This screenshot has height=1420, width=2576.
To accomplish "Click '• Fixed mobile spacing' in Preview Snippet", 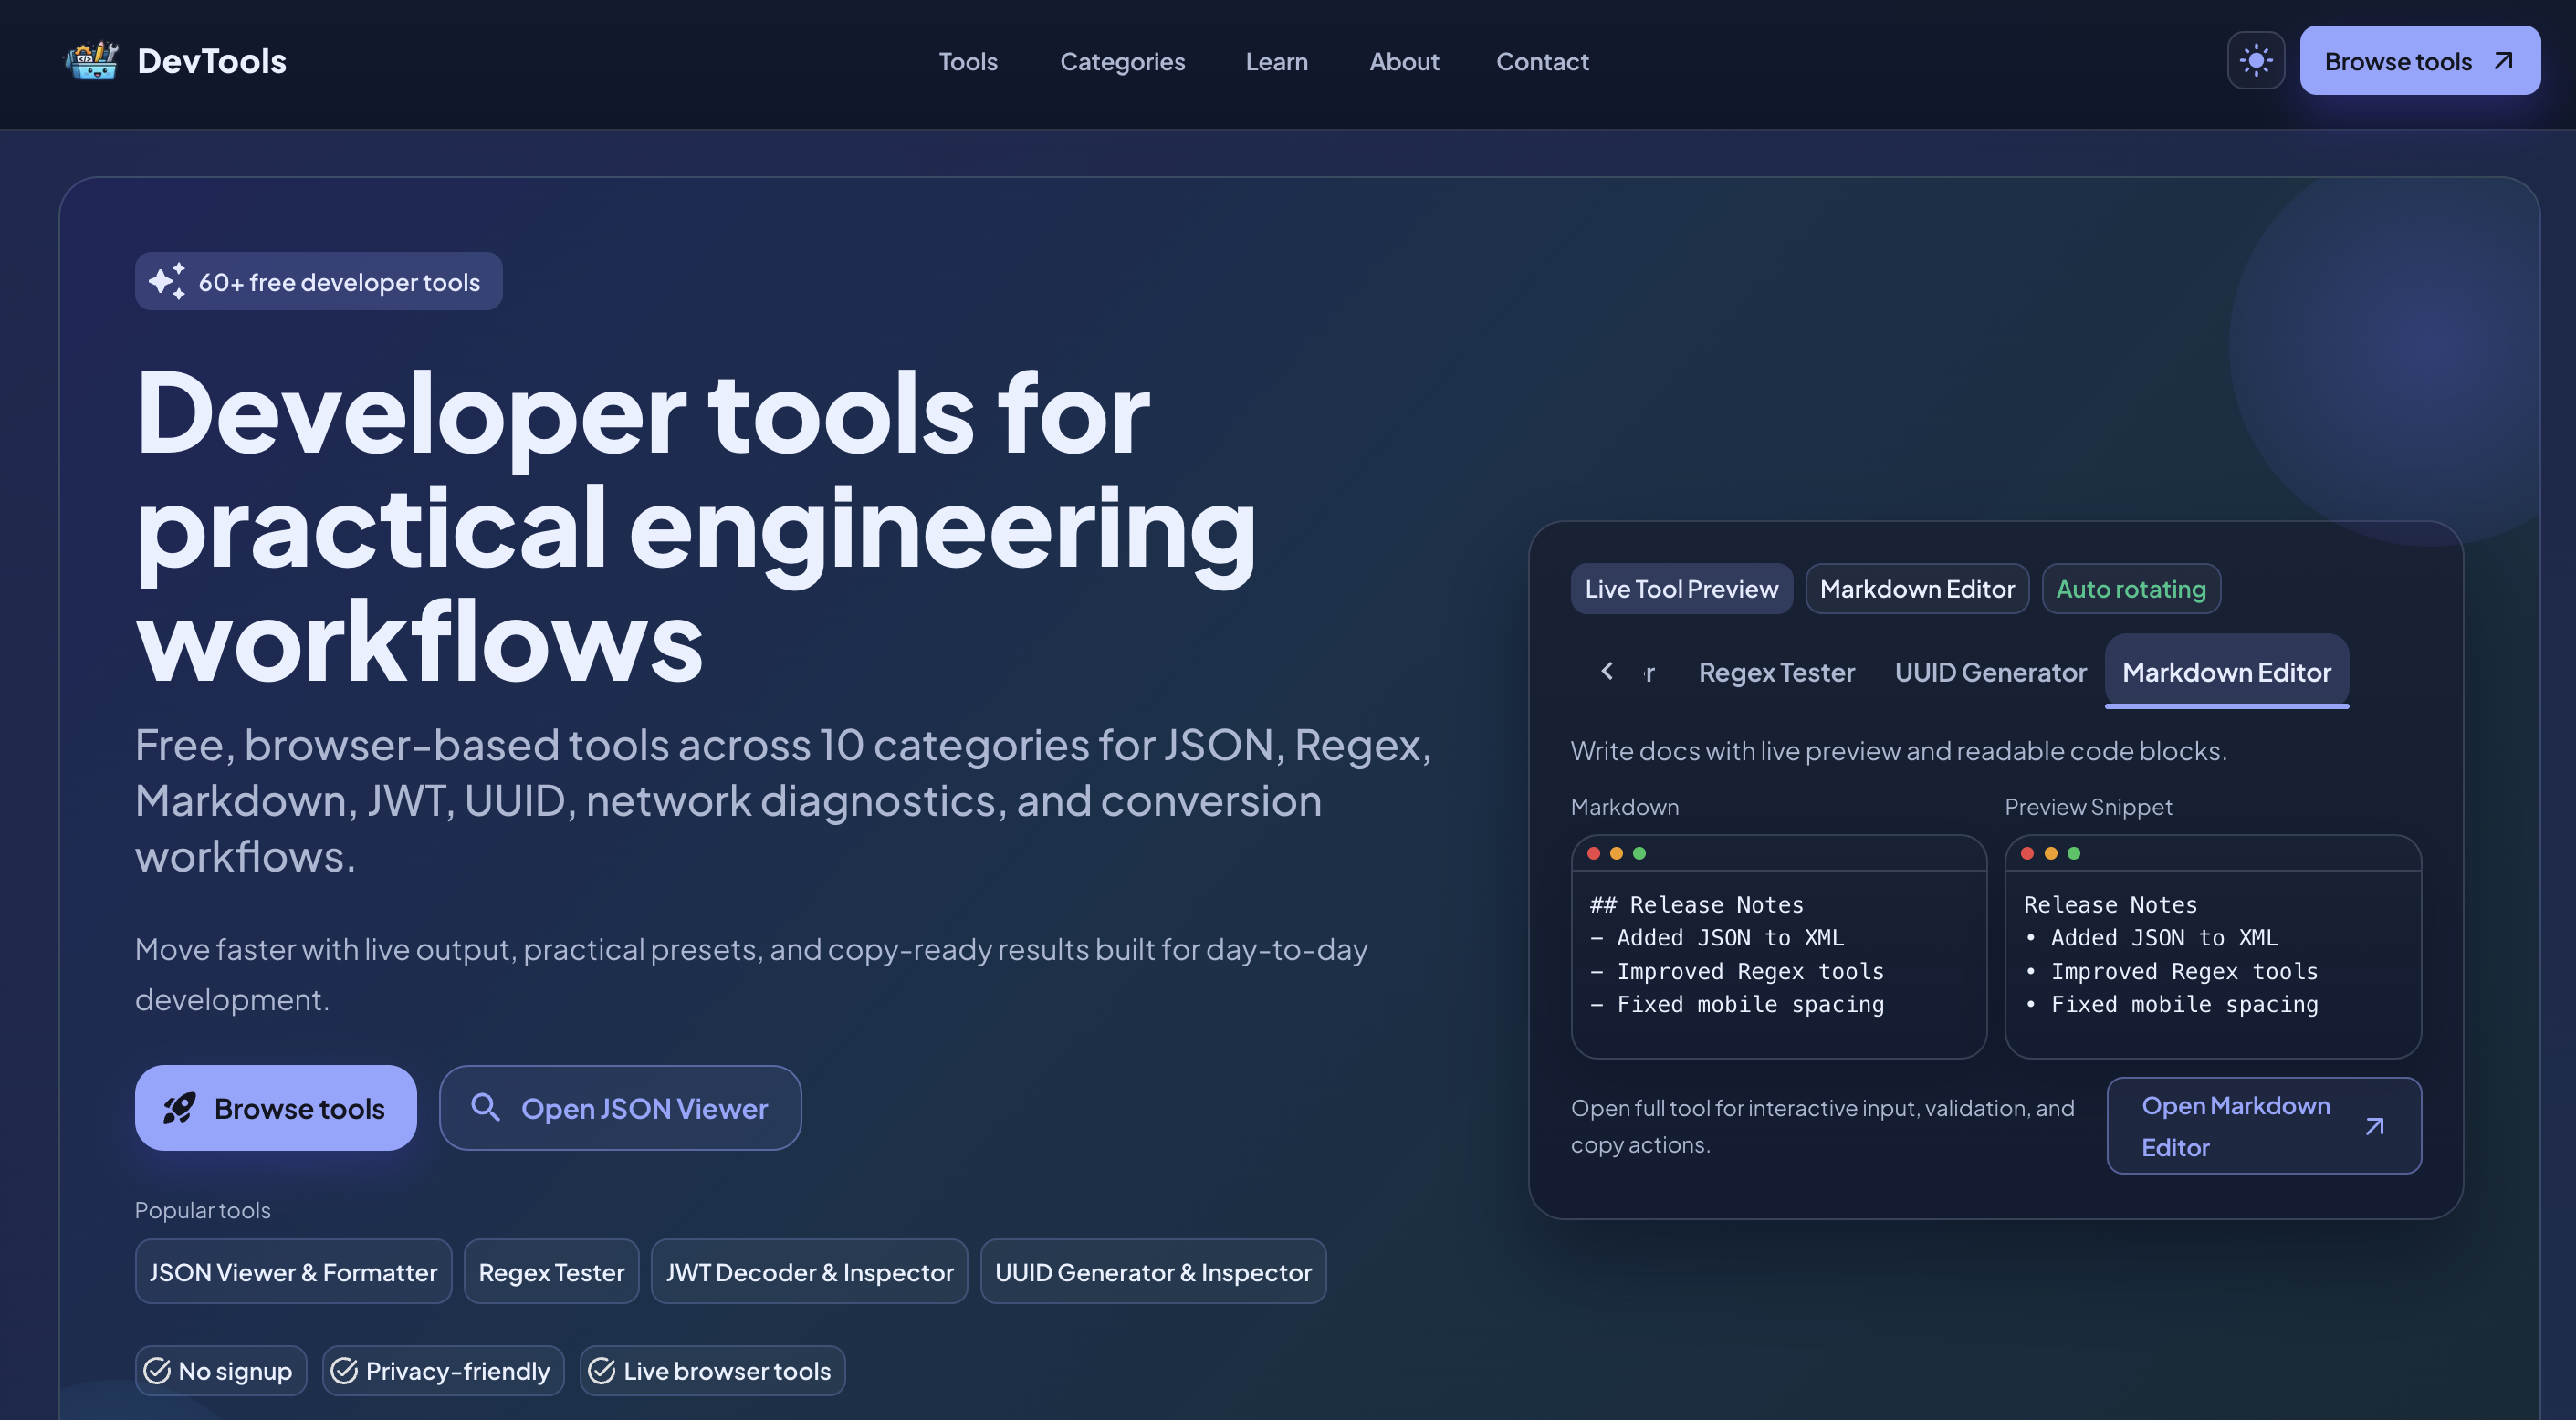I will pyautogui.click(x=2171, y=1004).
